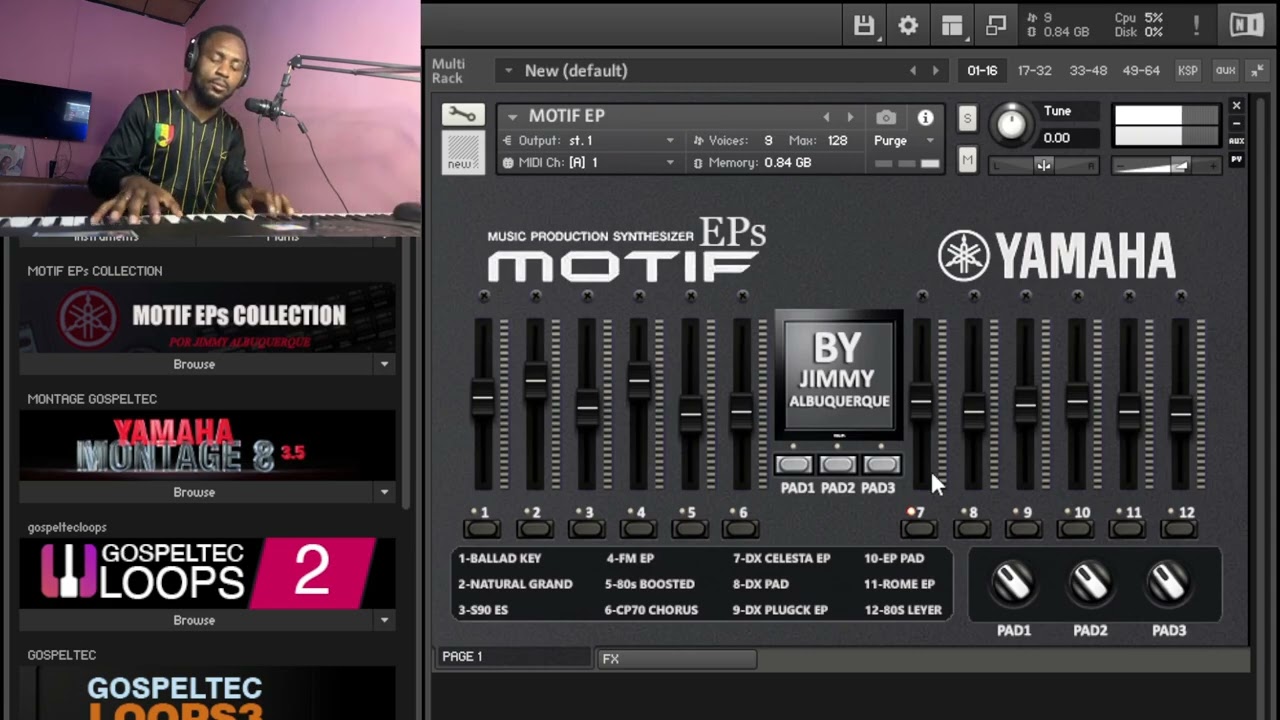Toggle sound button 1 Ballad Key

click(x=482, y=529)
